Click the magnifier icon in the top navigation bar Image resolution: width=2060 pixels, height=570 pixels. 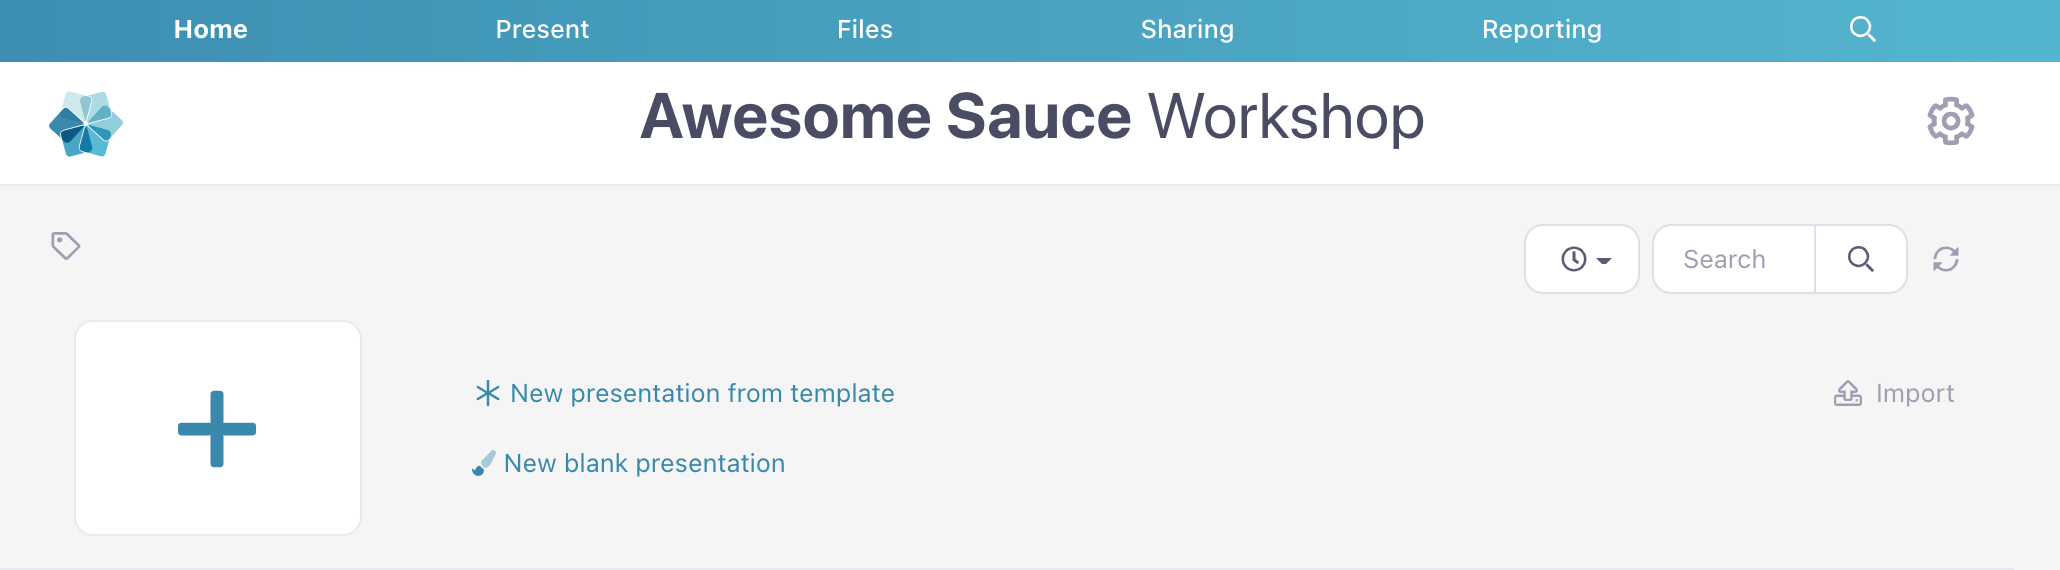[x=1862, y=29]
